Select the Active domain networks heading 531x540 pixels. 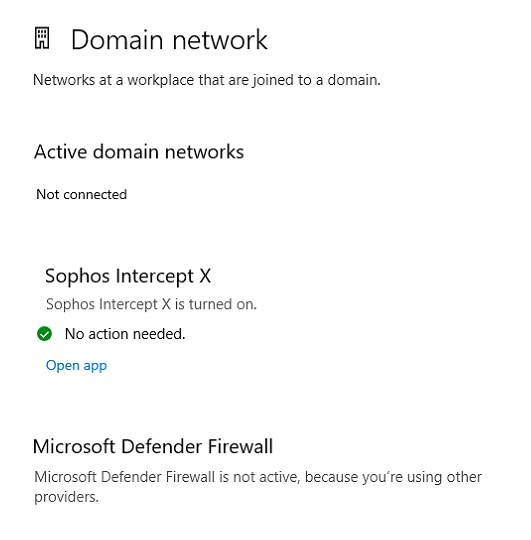[x=139, y=152]
